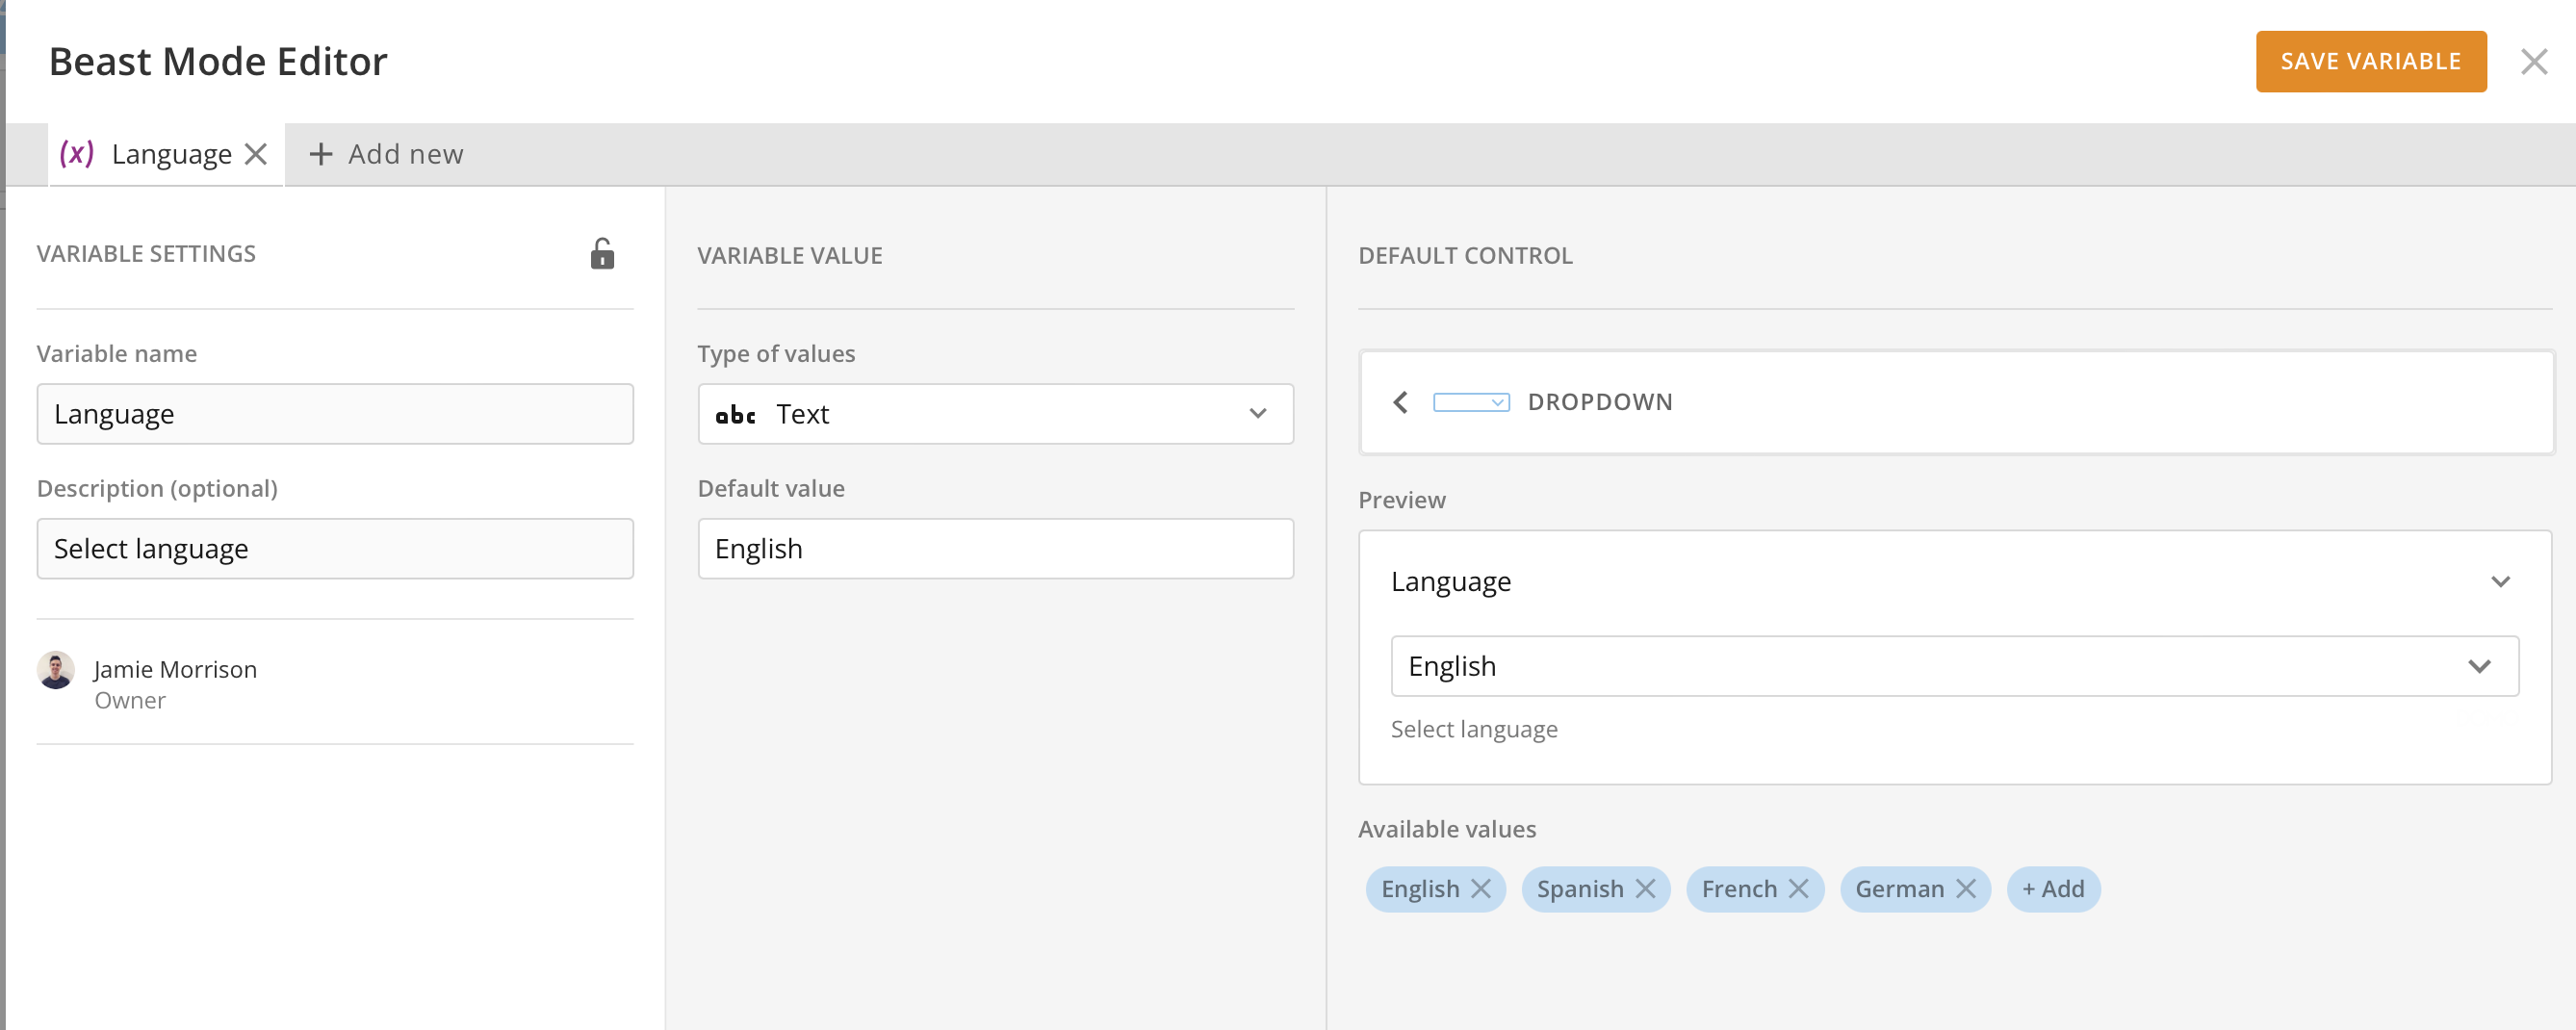The width and height of the screenshot is (2576, 1030).
Task: Edit the Variable name field
Action: point(335,414)
